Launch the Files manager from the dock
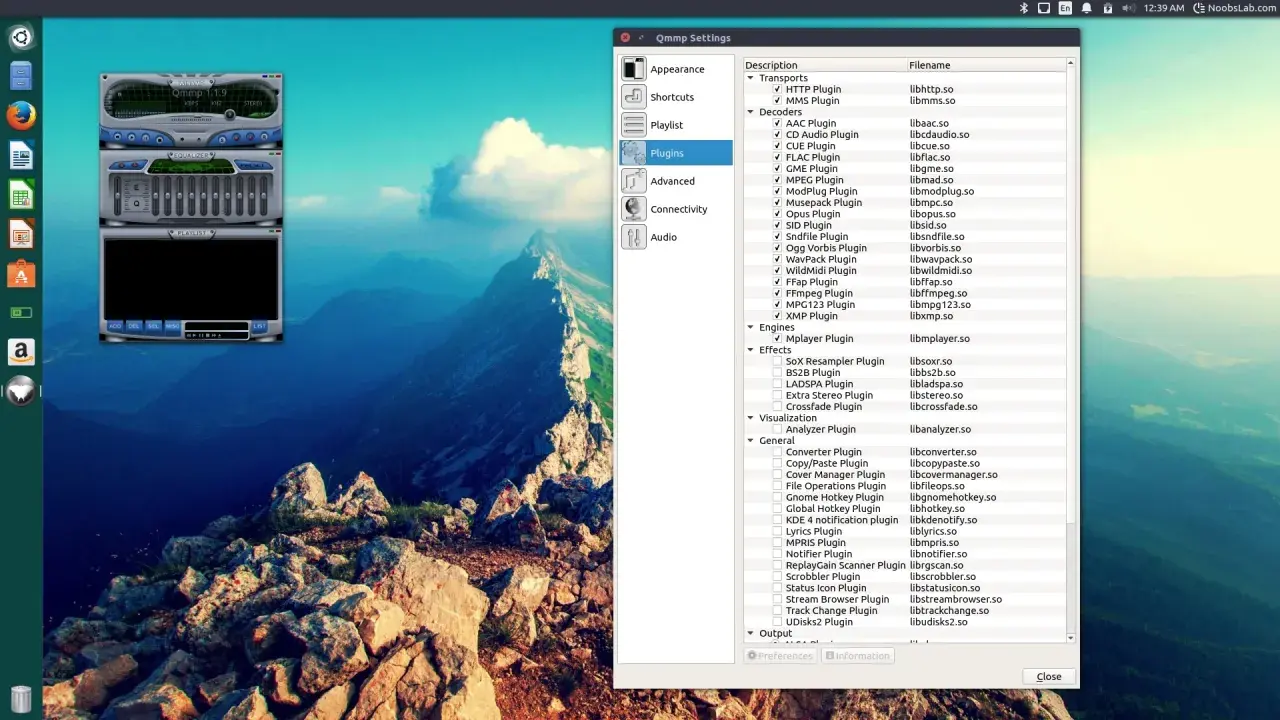 21,76
